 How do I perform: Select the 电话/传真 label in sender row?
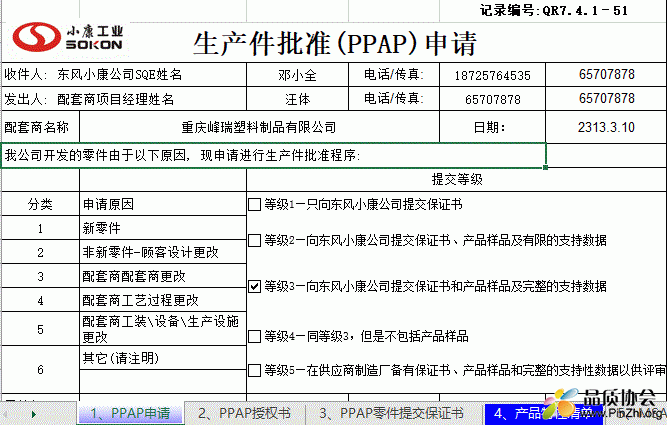click(394, 99)
